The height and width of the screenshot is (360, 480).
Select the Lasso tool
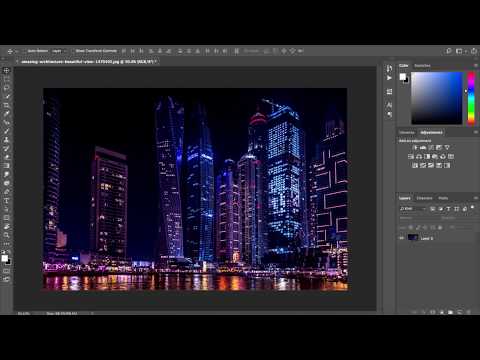6,88
